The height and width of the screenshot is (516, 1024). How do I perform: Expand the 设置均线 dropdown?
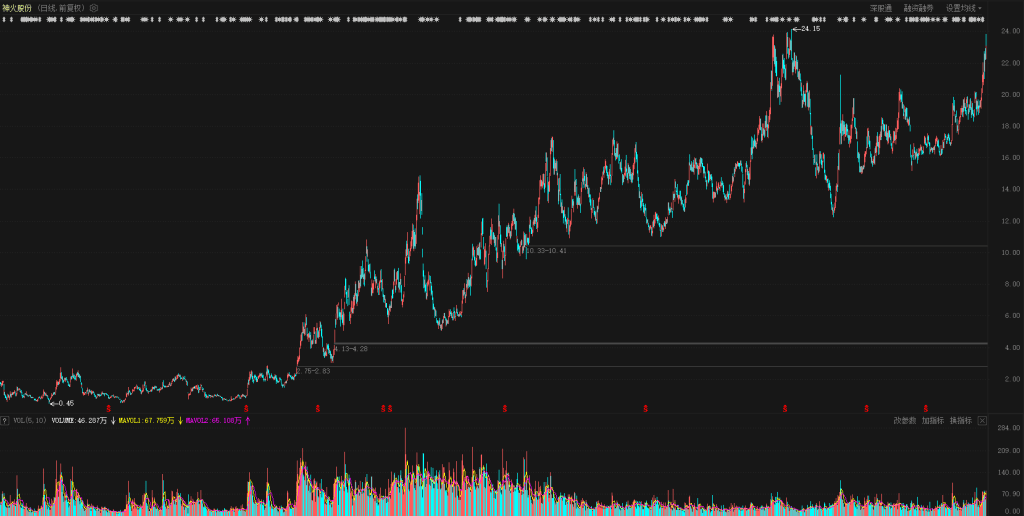point(964,8)
